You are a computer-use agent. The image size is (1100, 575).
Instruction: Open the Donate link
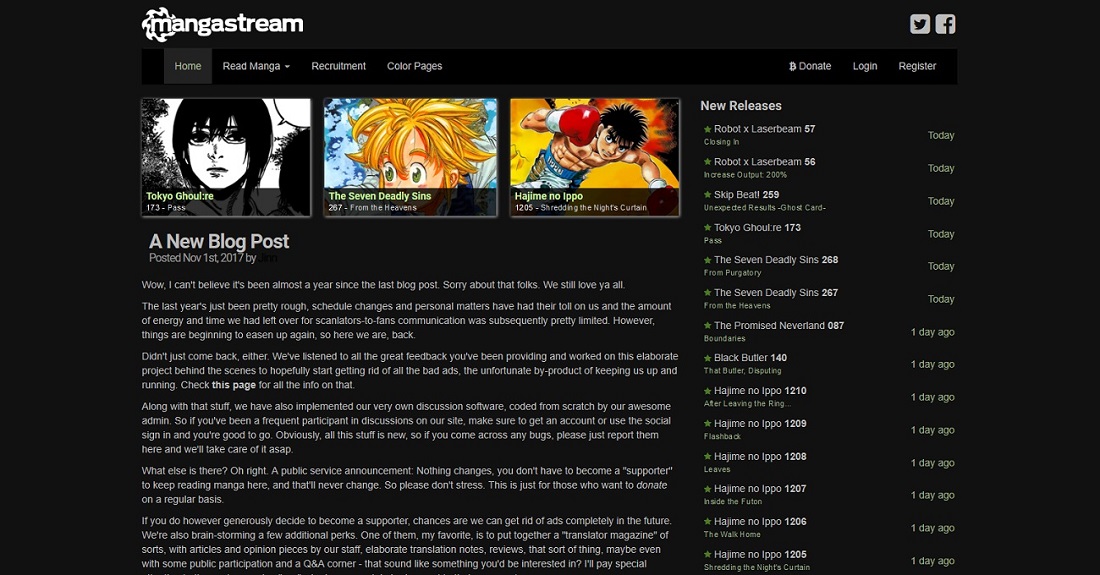tap(810, 66)
